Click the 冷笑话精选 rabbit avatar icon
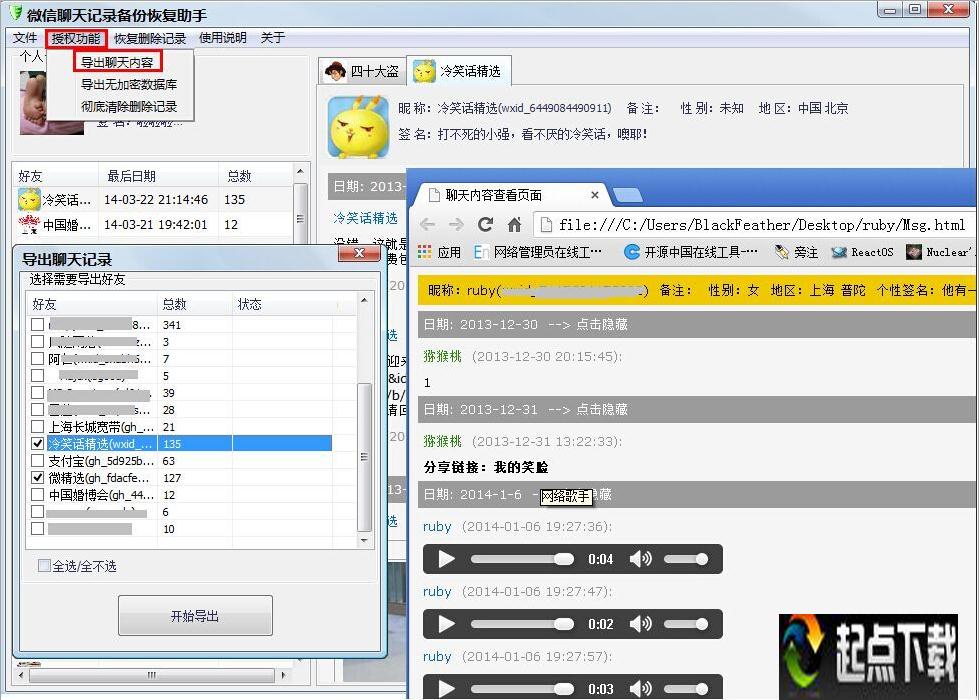This screenshot has width=979, height=700. tap(358, 125)
